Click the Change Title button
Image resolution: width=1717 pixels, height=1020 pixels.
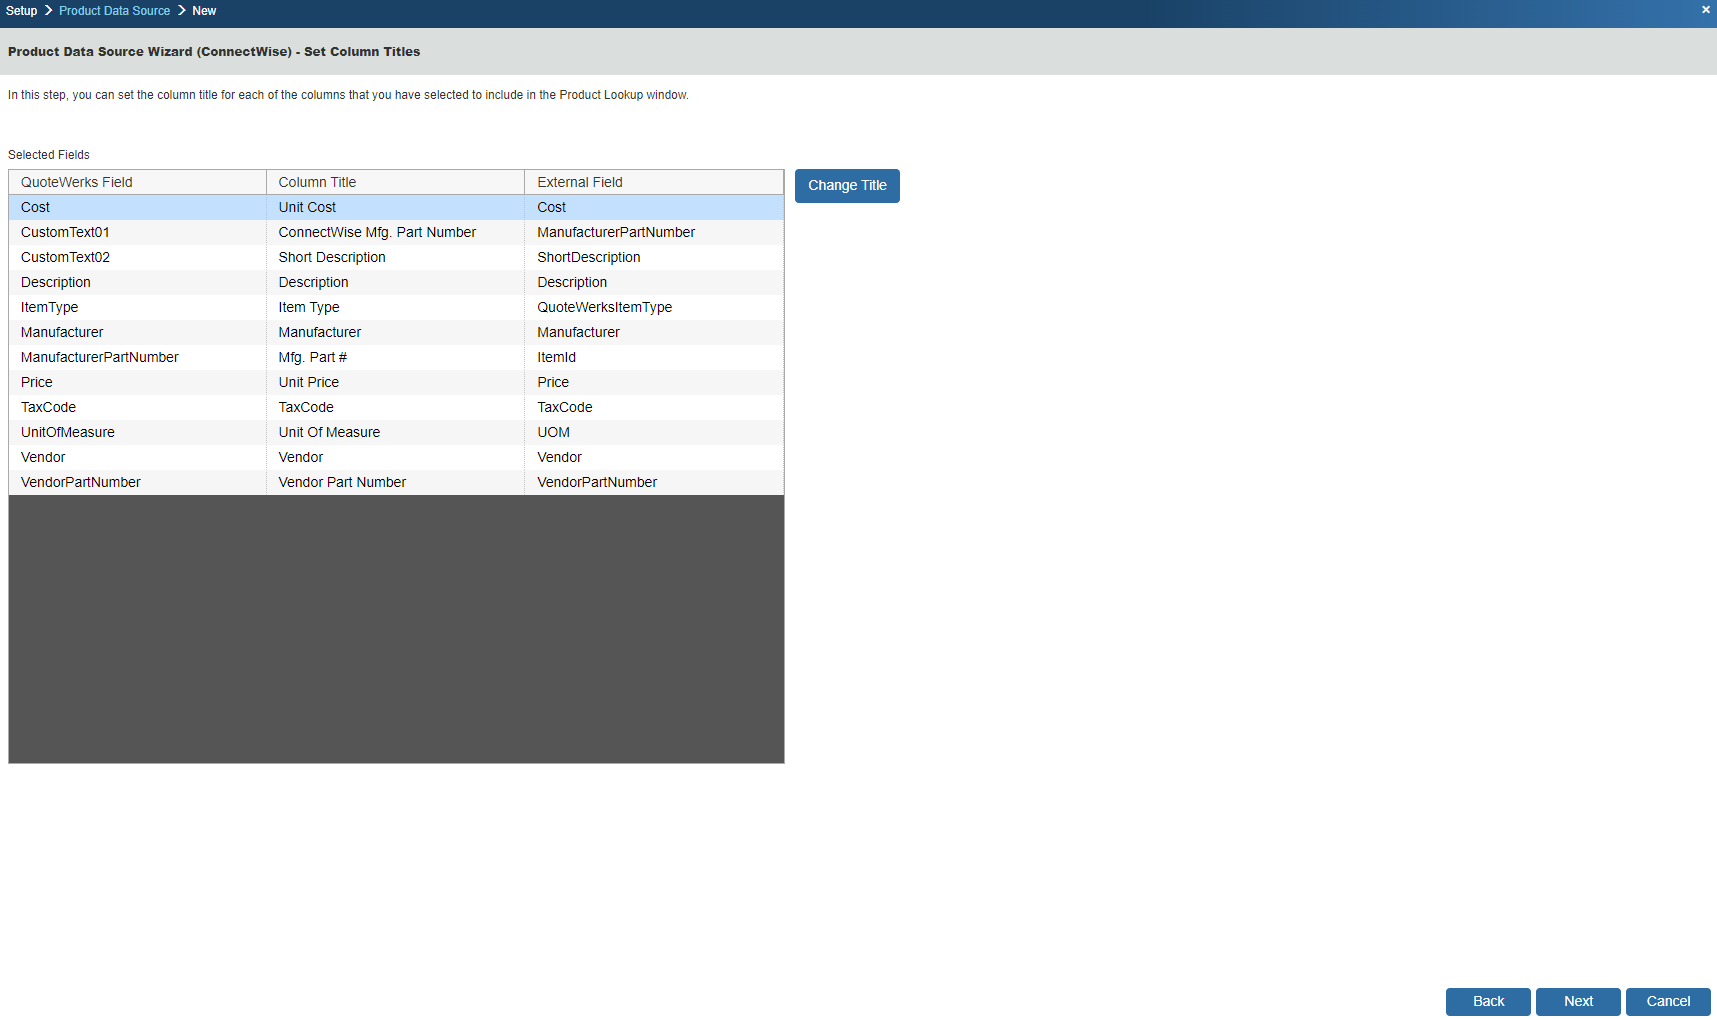(847, 186)
